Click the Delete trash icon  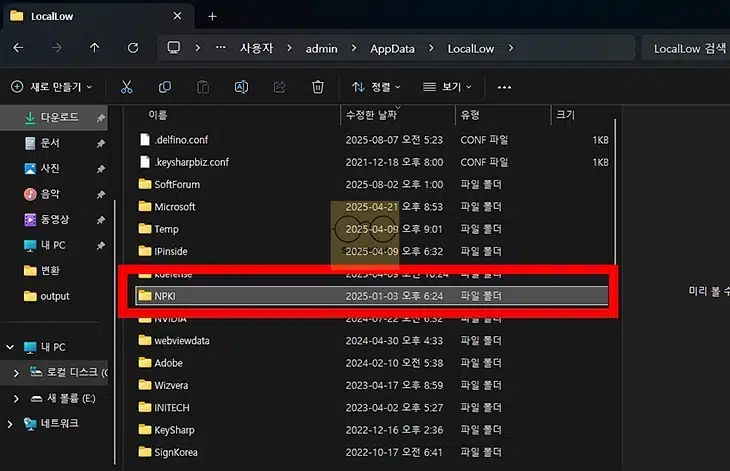[318, 87]
